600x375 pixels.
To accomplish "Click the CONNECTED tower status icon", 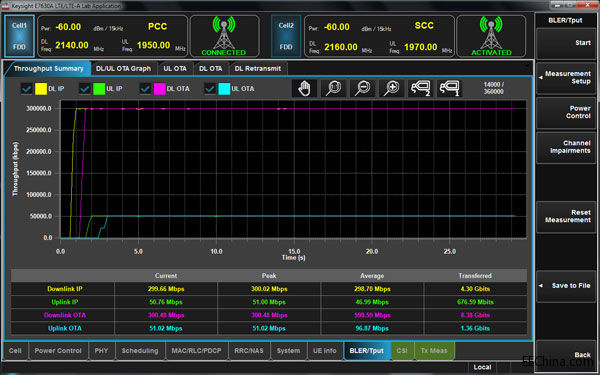I will pos(224,36).
